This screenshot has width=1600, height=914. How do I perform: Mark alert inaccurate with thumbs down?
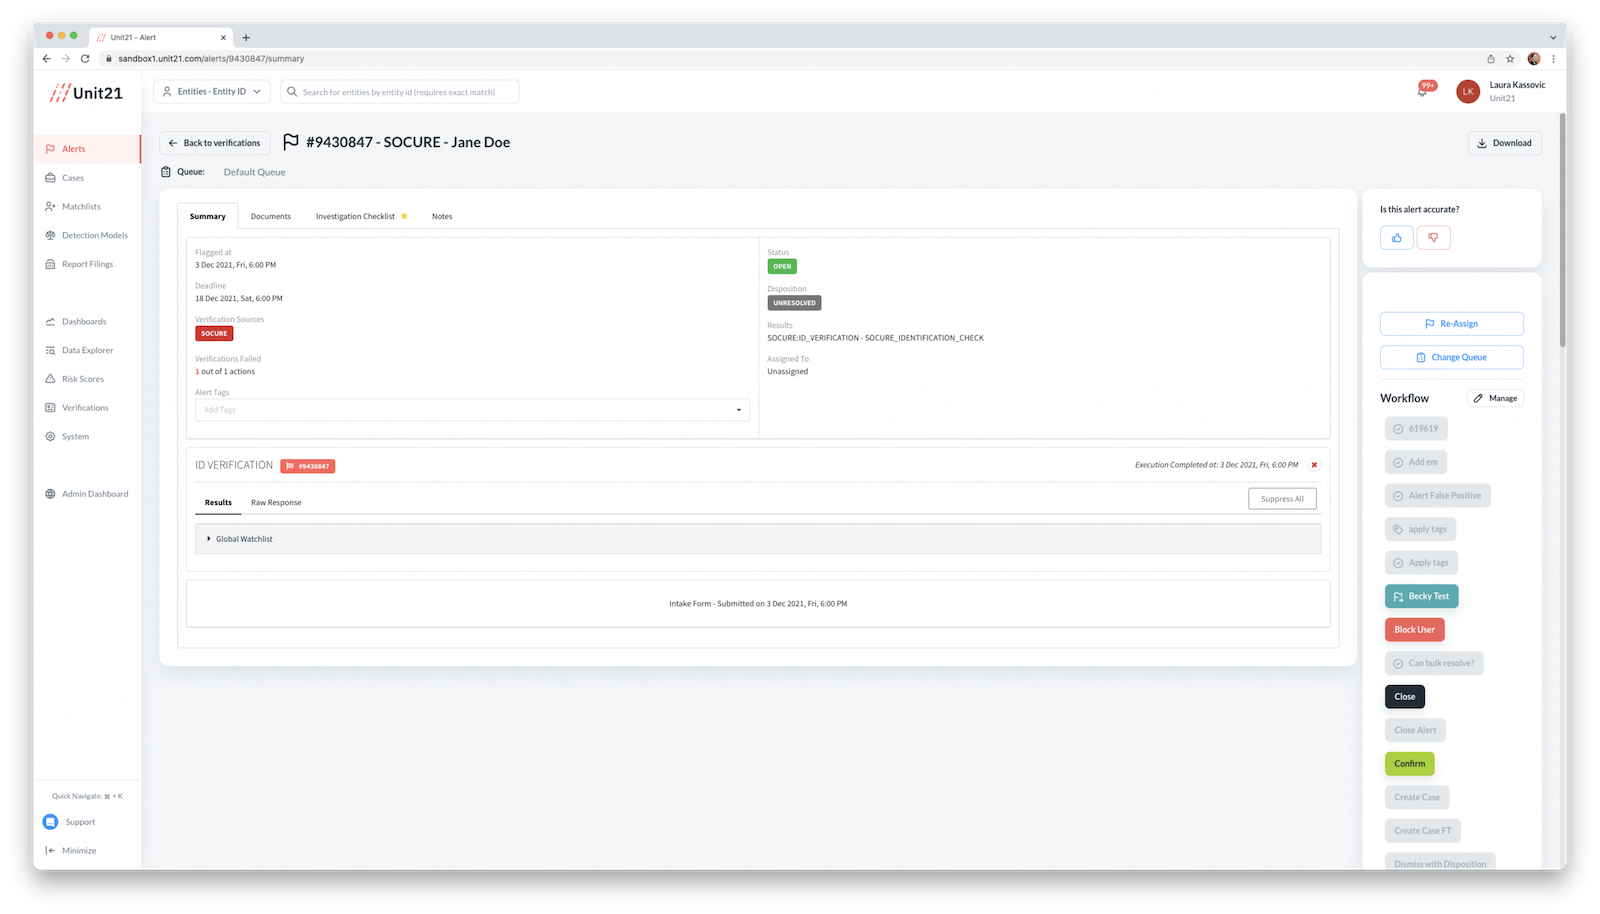pyautogui.click(x=1433, y=238)
